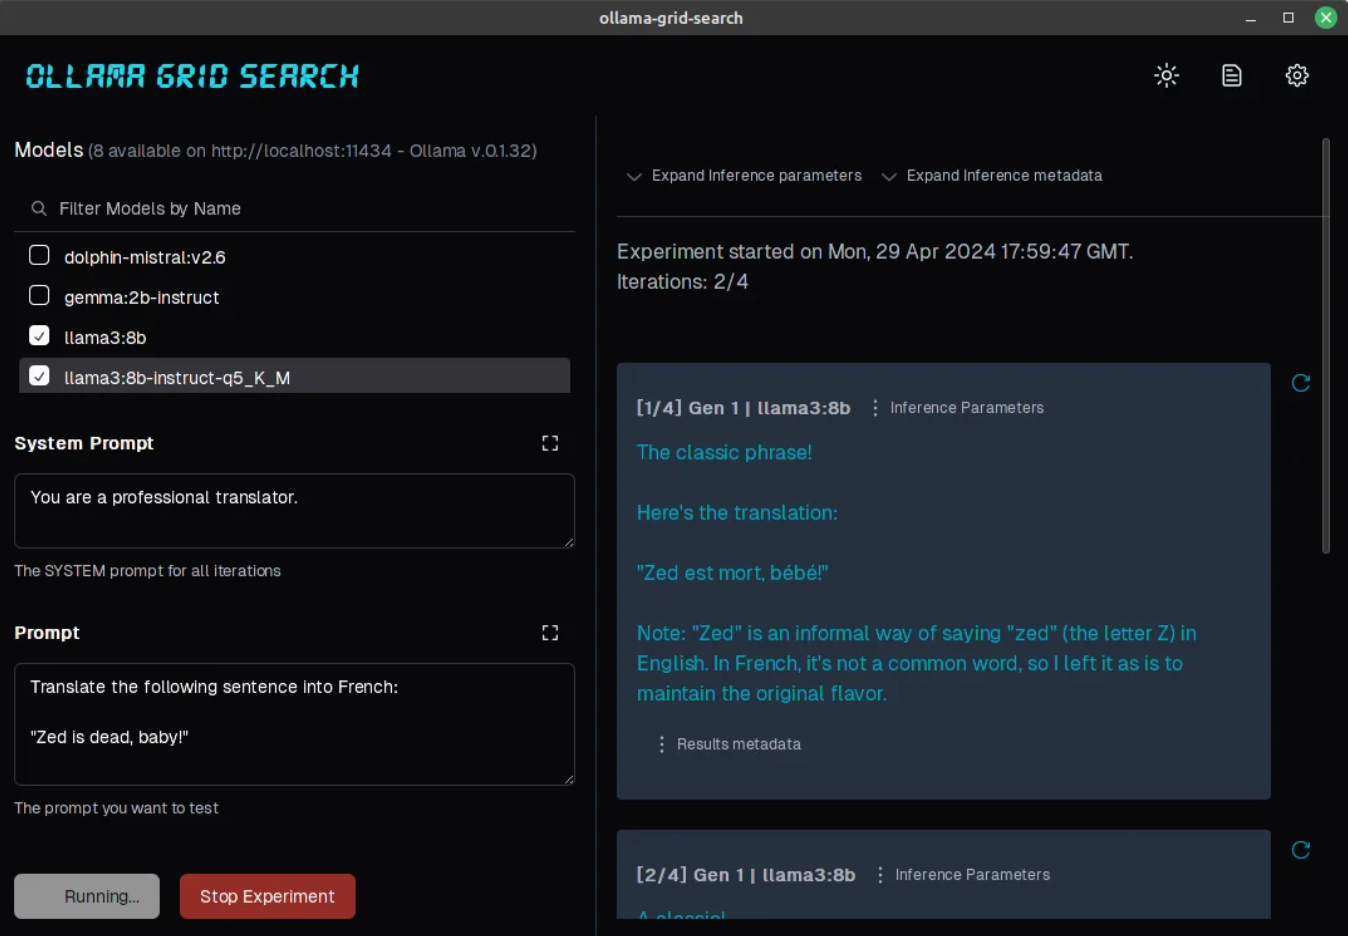The image size is (1348, 936).
Task: Click the Prompt text area
Action: (x=294, y=724)
